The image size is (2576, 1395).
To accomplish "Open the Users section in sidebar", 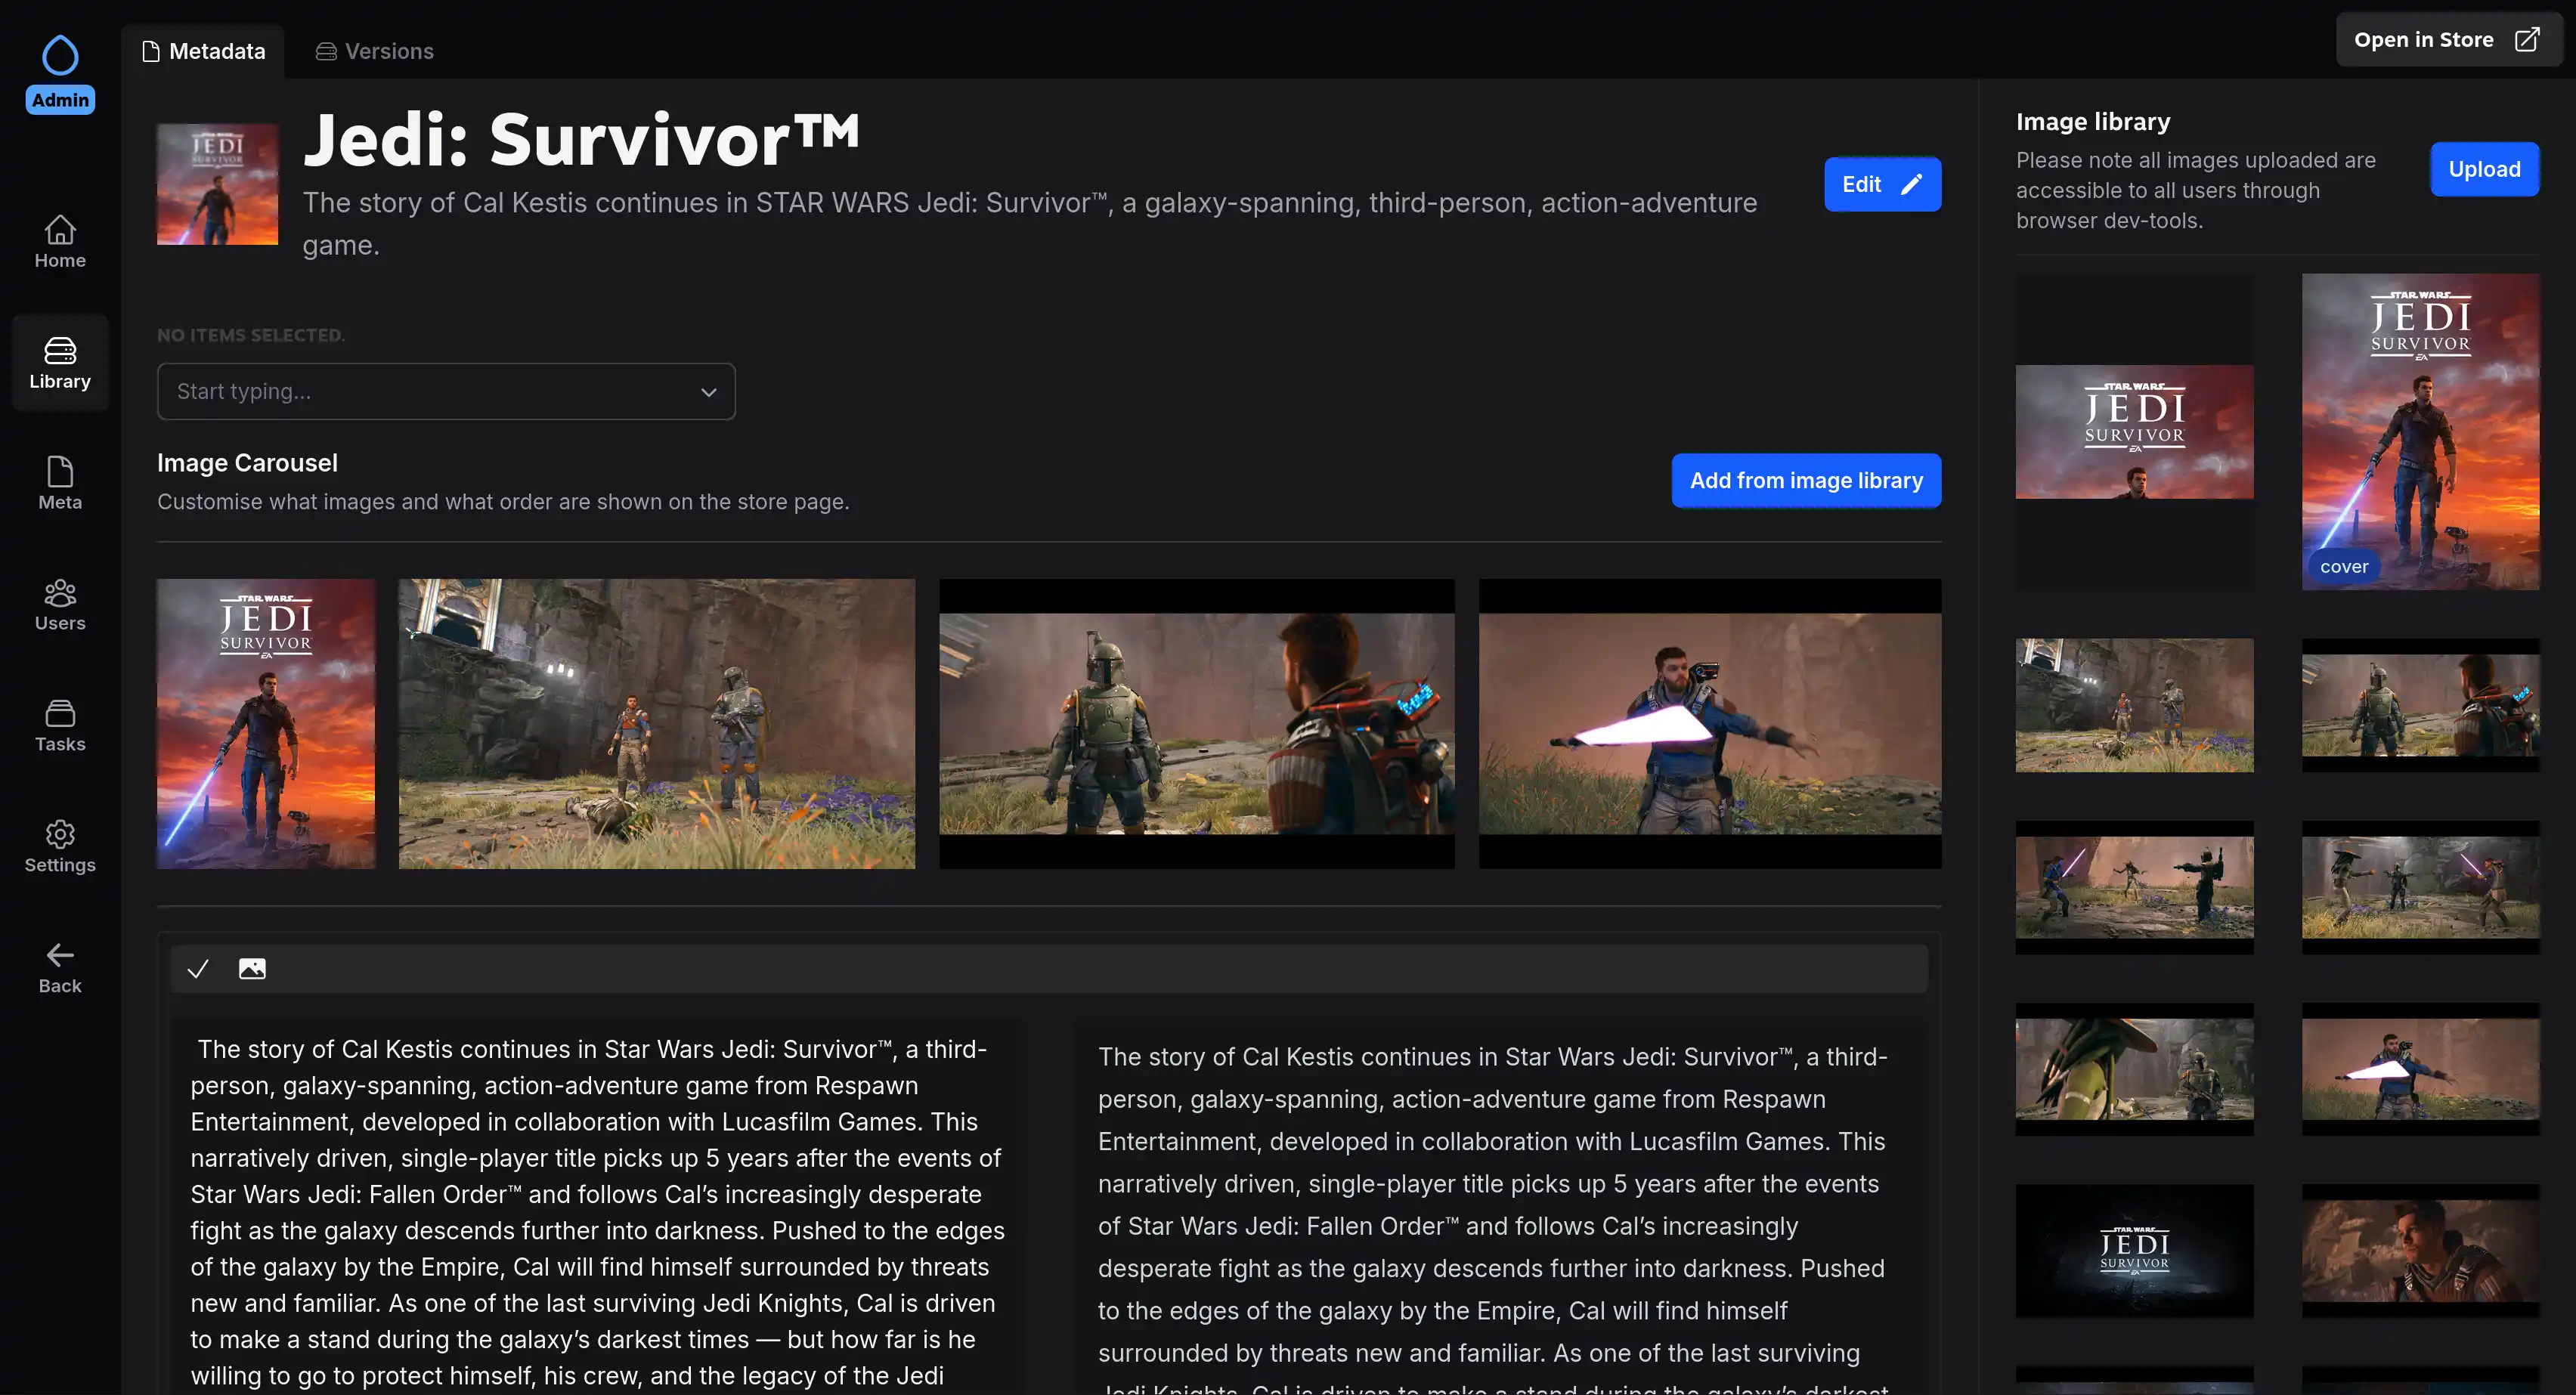I will click(x=60, y=605).
